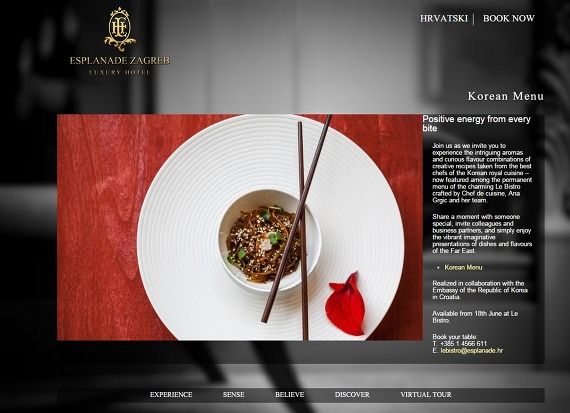
Task: Select the Sense navigation item
Action: point(234,394)
